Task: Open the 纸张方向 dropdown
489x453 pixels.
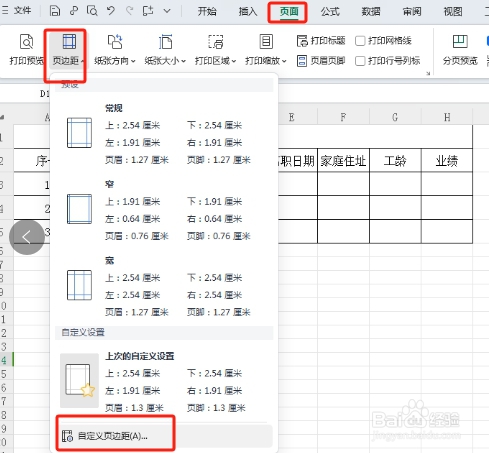Action: click(x=115, y=49)
